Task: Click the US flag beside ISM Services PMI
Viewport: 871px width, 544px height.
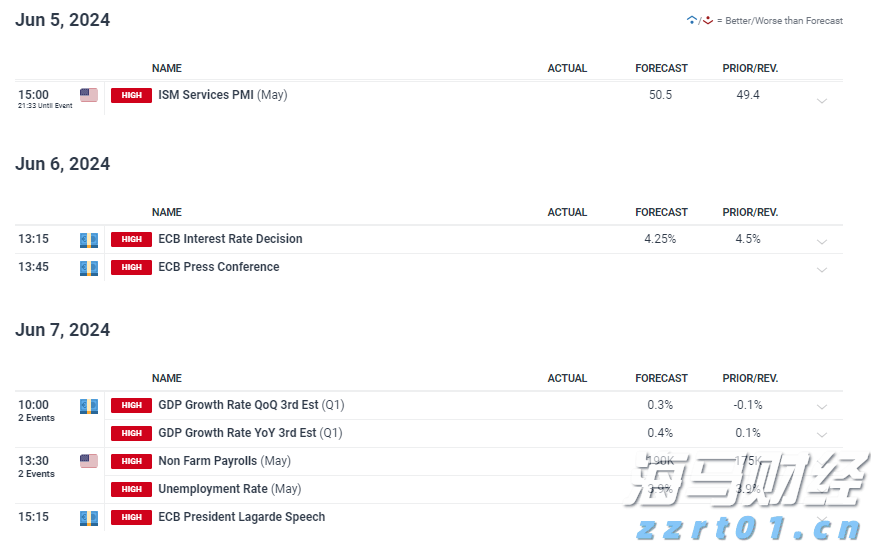Action: (x=89, y=95)
